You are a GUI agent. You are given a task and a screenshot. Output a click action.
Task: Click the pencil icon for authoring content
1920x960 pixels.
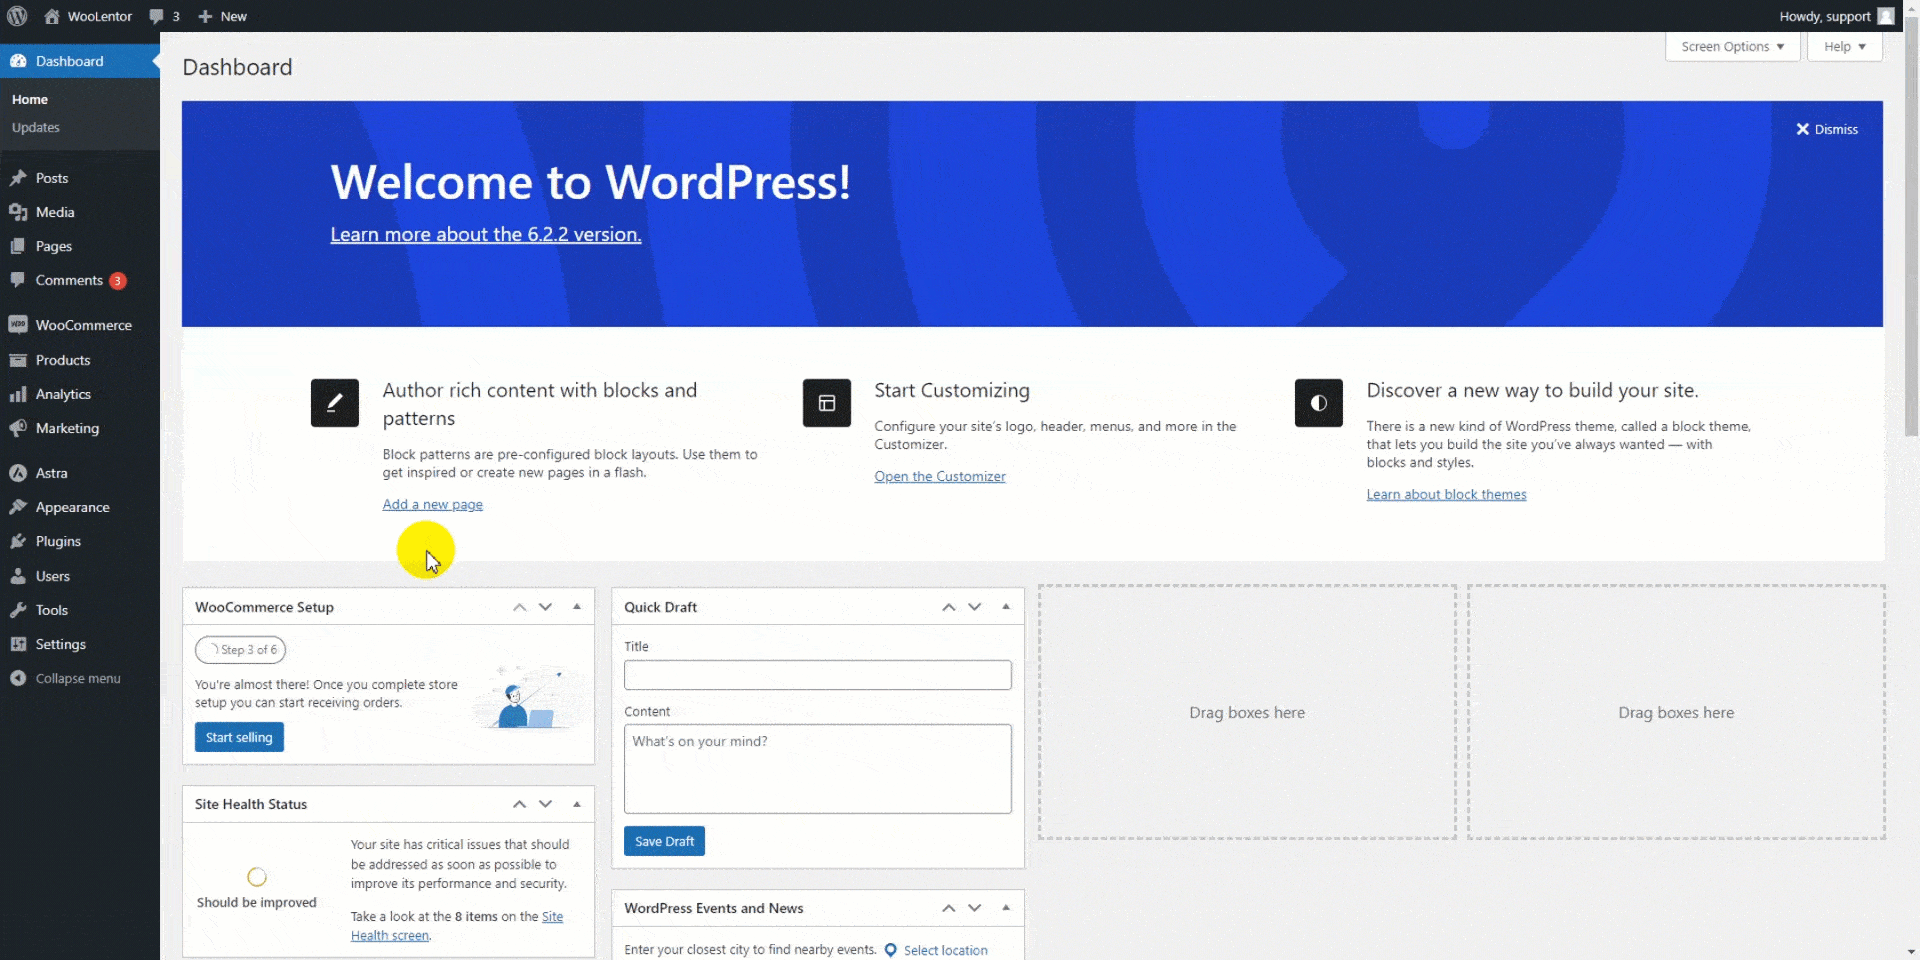pos(334,403)
